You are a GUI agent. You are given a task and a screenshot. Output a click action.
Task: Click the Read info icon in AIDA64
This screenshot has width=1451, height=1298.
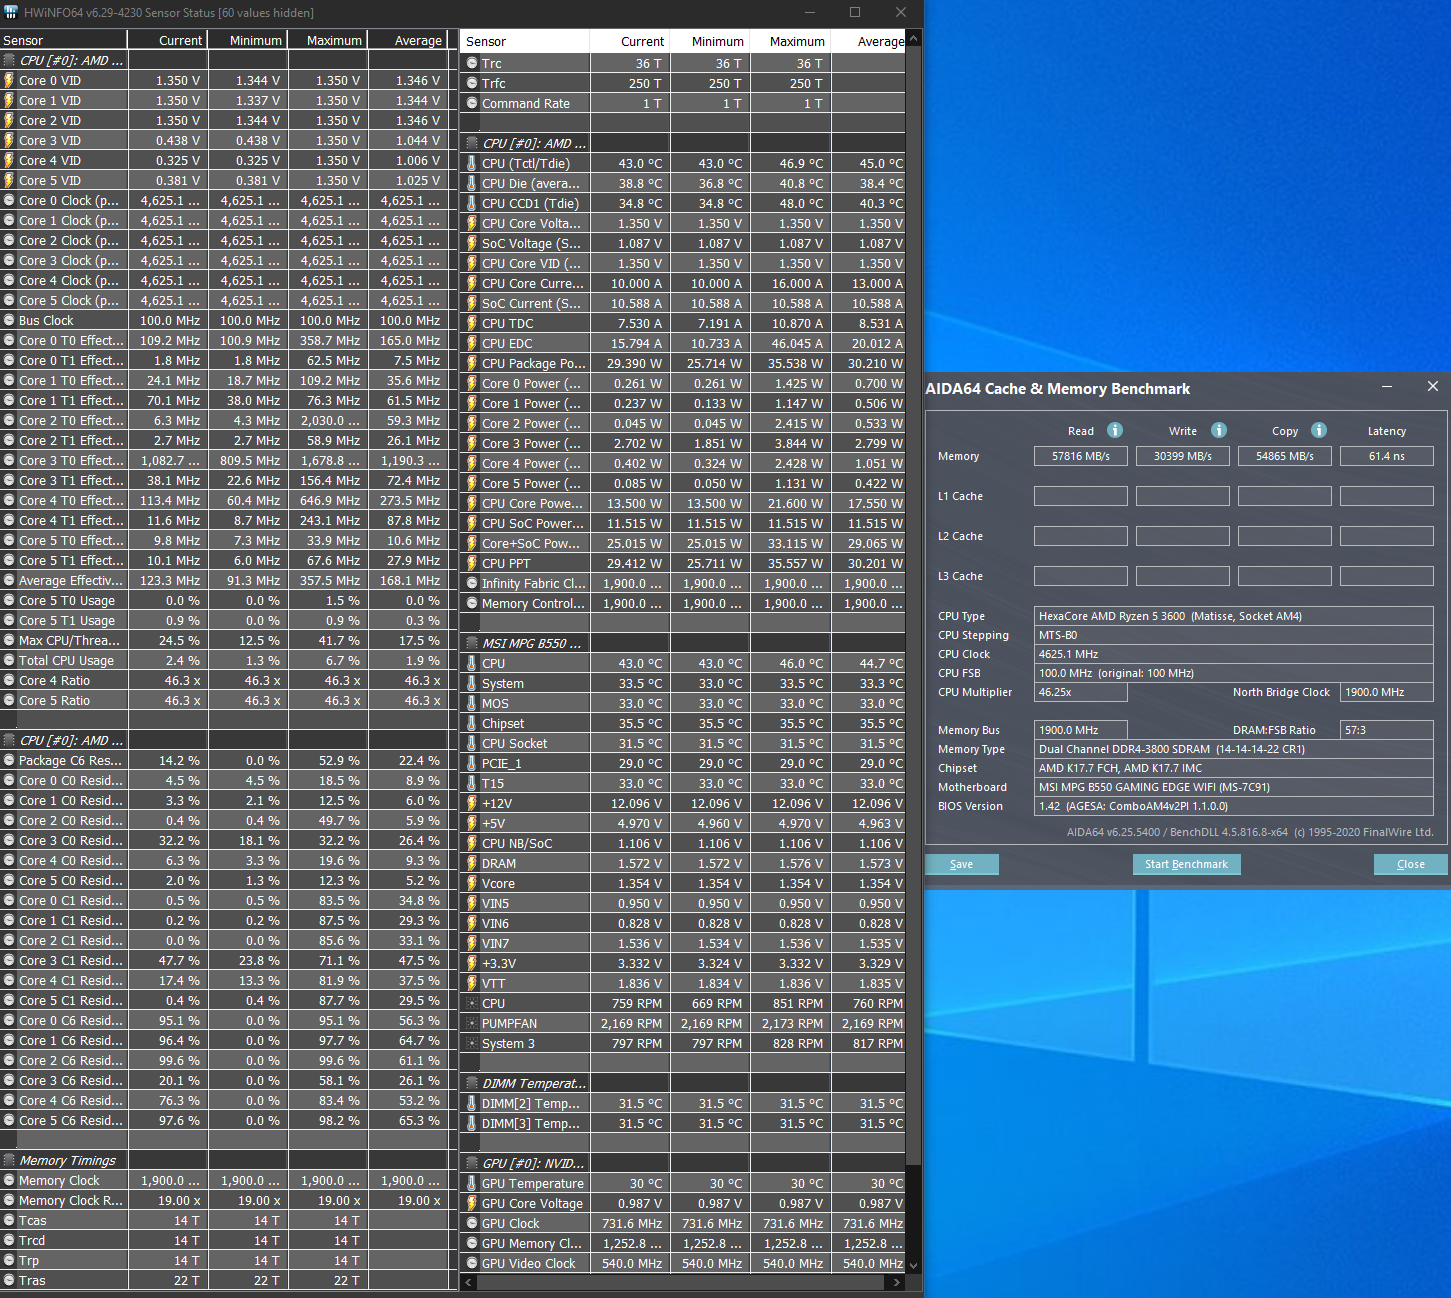[1115, 430]
